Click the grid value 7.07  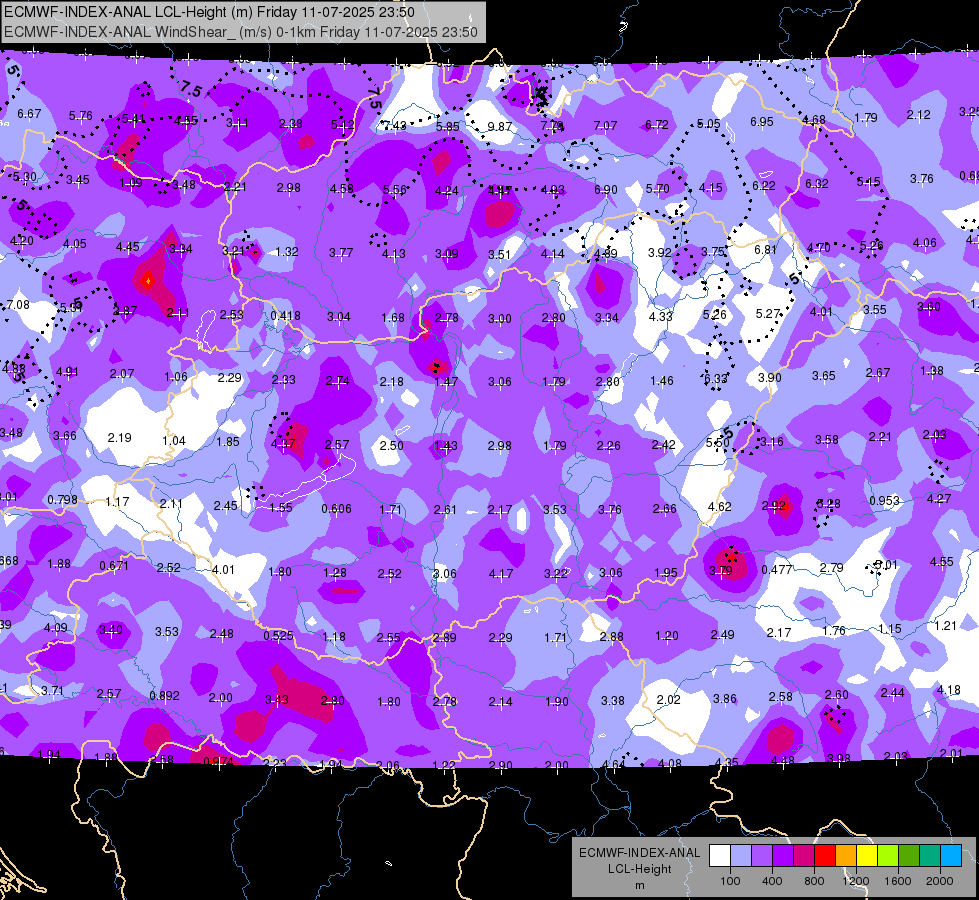click(605, 126)
